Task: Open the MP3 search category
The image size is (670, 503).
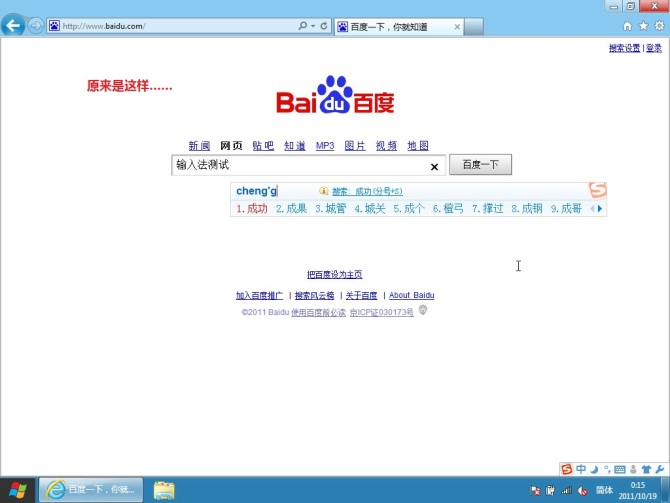Action: tap(325, 146)
